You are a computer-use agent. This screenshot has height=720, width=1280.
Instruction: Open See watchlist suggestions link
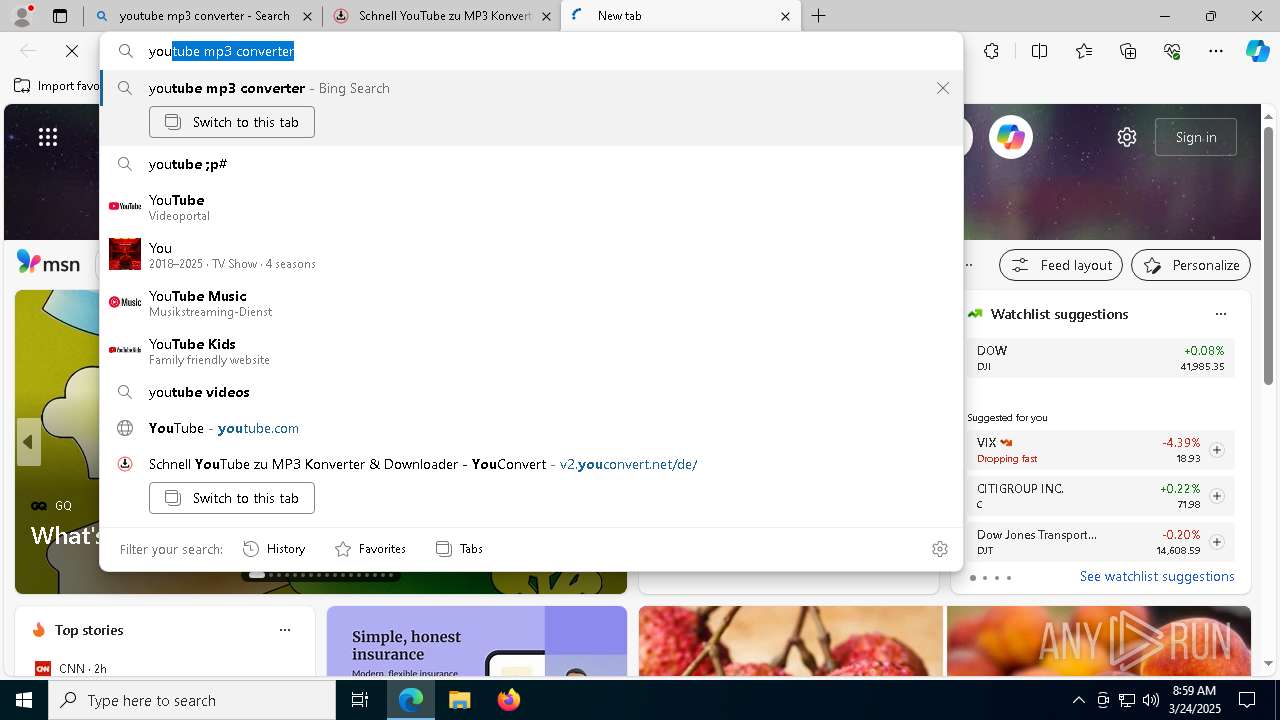1157,576
